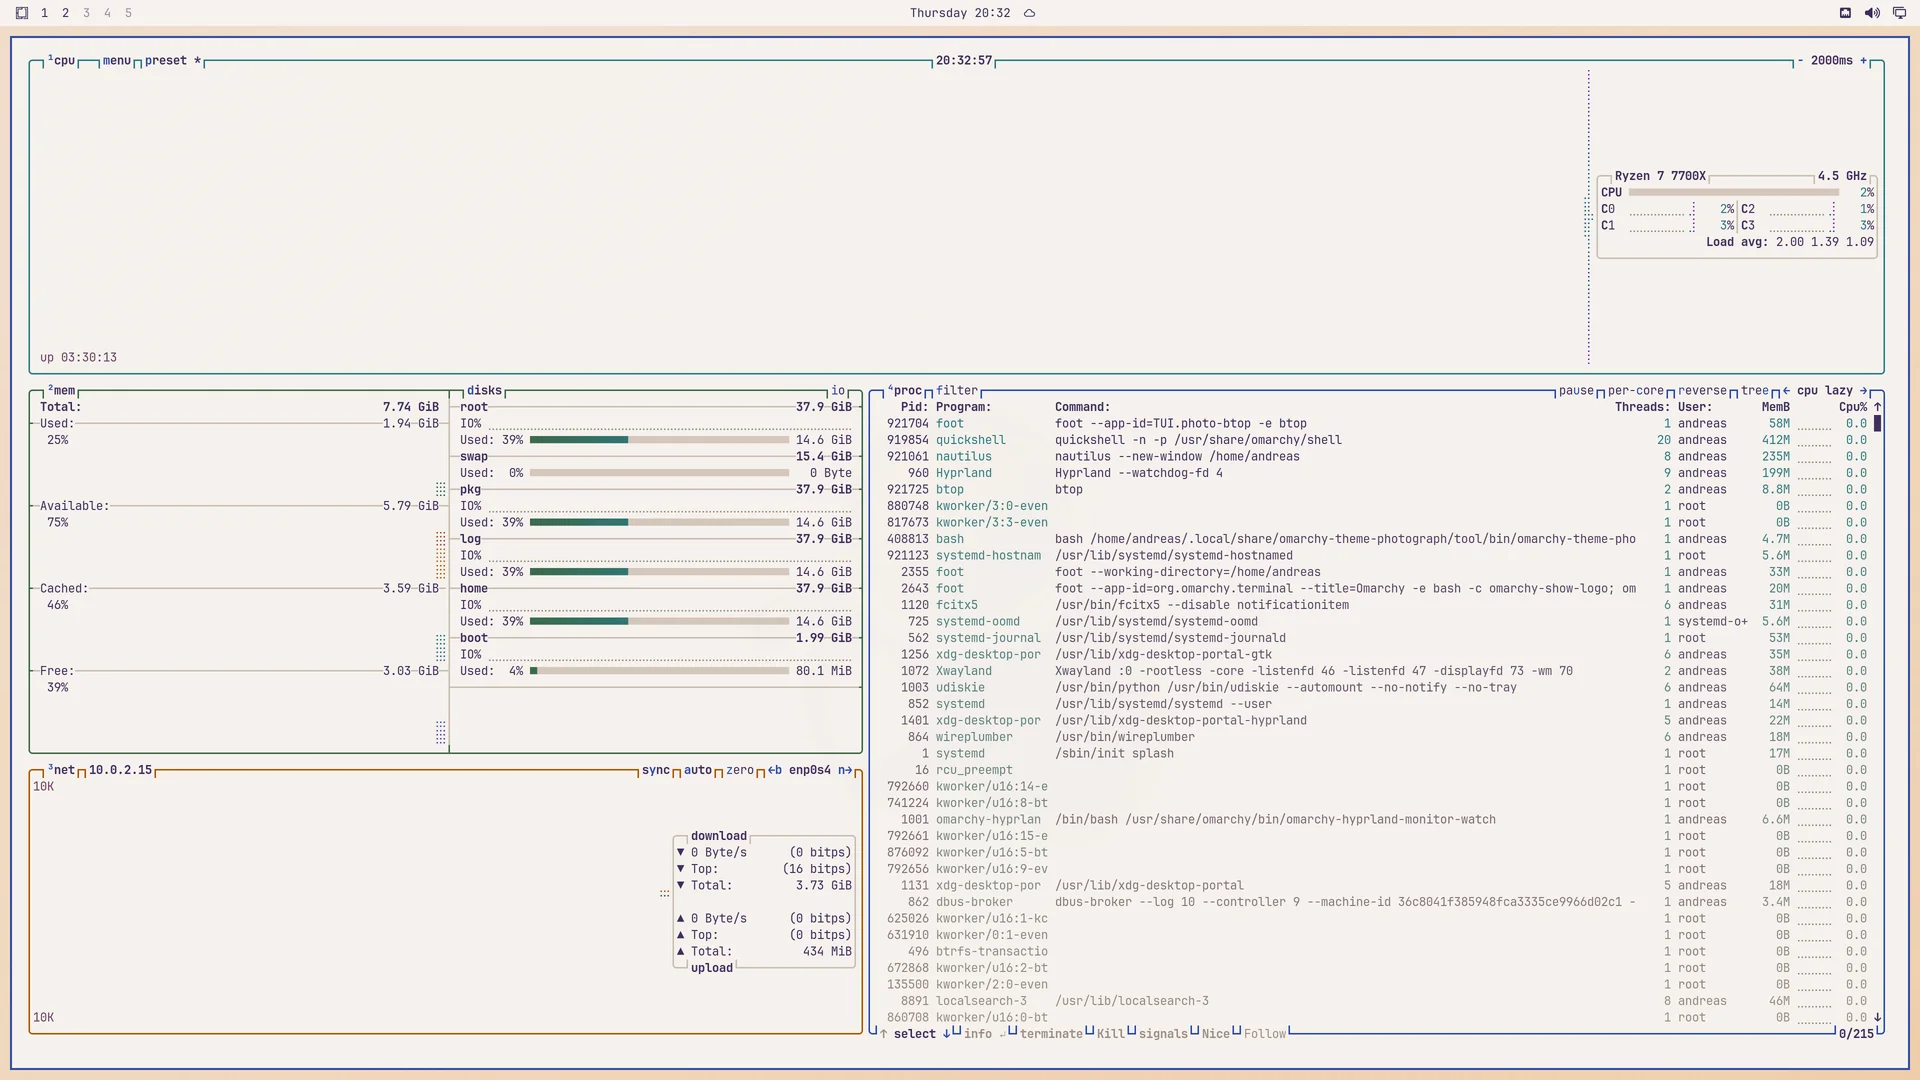Switch to next network interface after enp0s4
Viewport: 1920px width, 1080px height.
click(x=845, y=770)
